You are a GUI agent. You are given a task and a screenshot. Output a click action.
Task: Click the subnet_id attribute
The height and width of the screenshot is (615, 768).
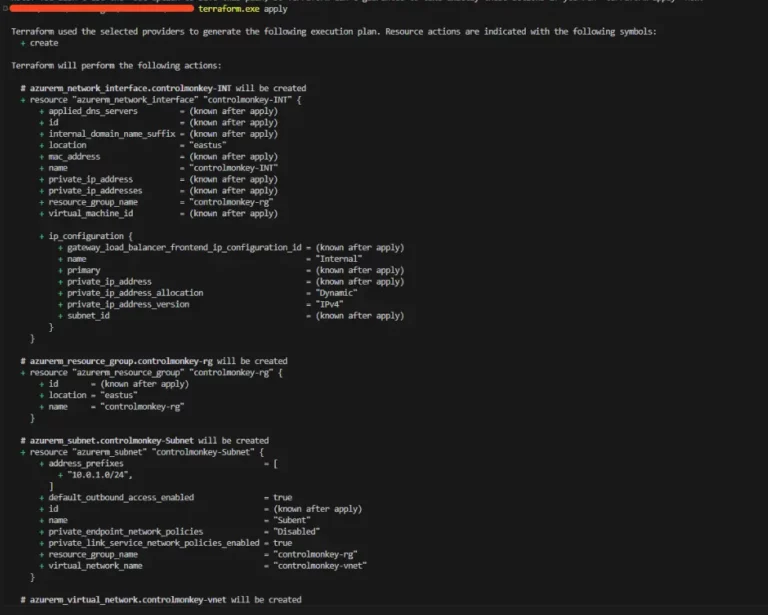click(x=88, y=316)
